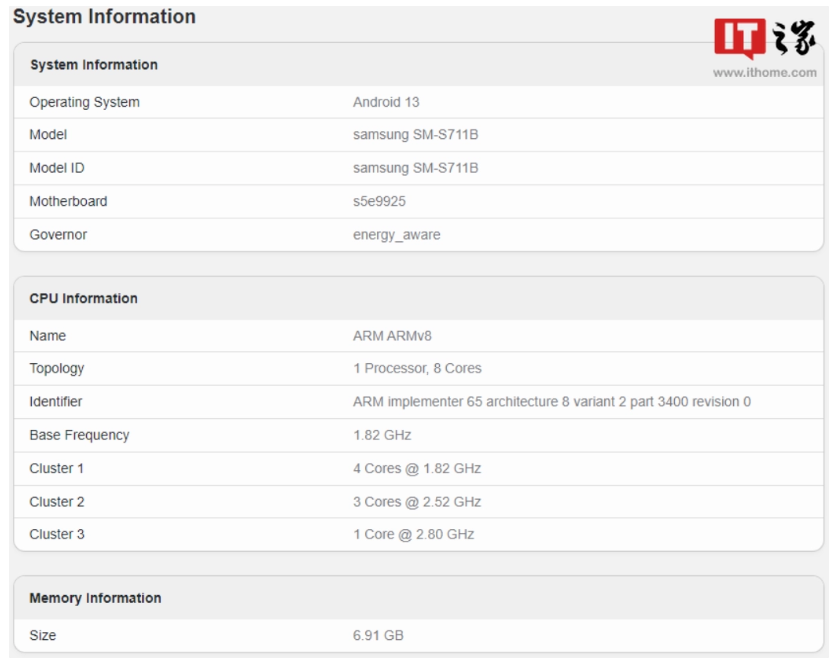Image resolution: width=835 pixels, height=661 pixels.
Task: Select the 'System Information' table header
Action: pos(94,65)
